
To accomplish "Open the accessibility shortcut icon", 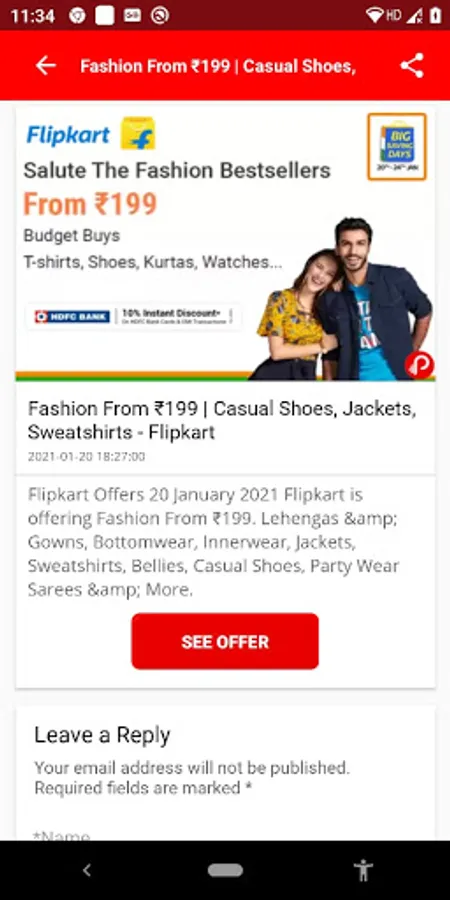I will (363, 870).
